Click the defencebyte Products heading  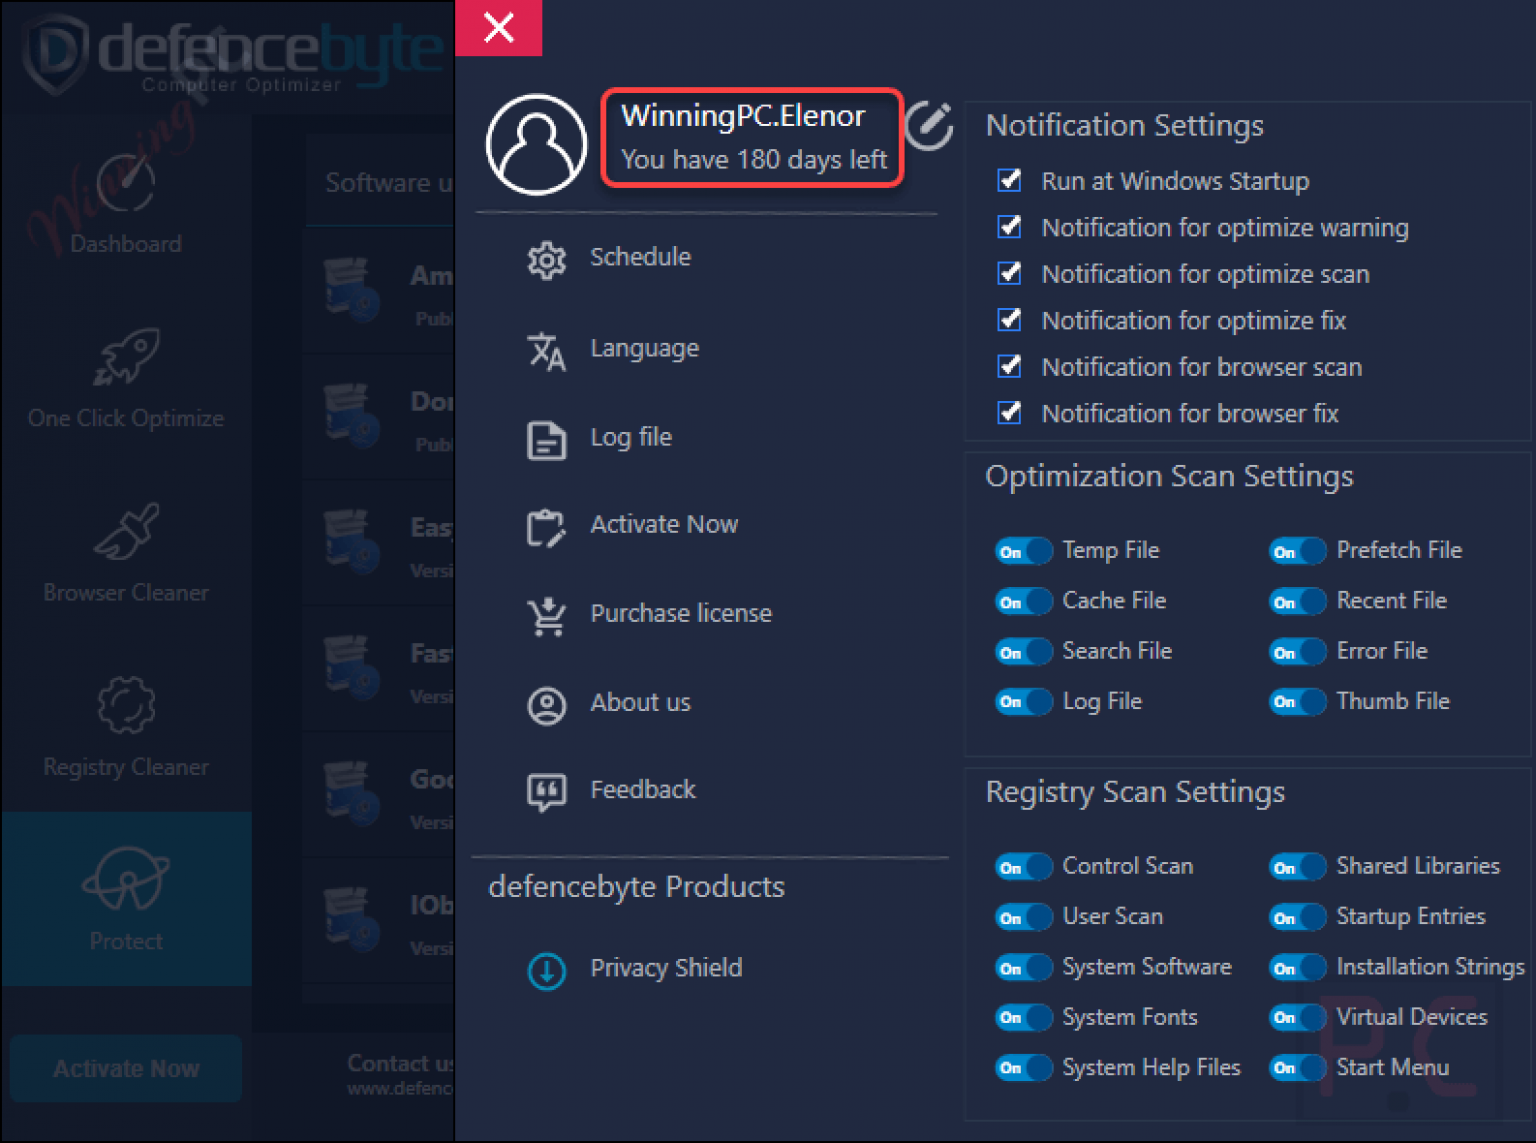pyautogui.click(x=637, y=887)
